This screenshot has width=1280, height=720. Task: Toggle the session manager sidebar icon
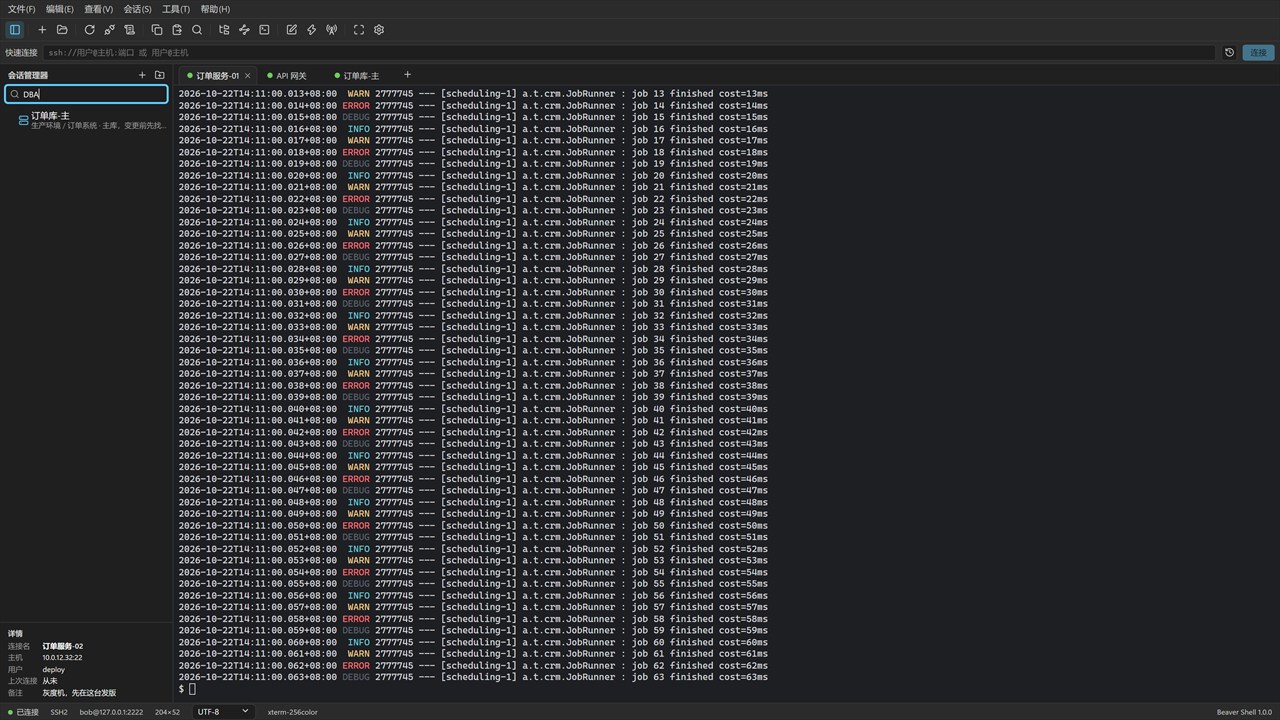coord(15,30)
